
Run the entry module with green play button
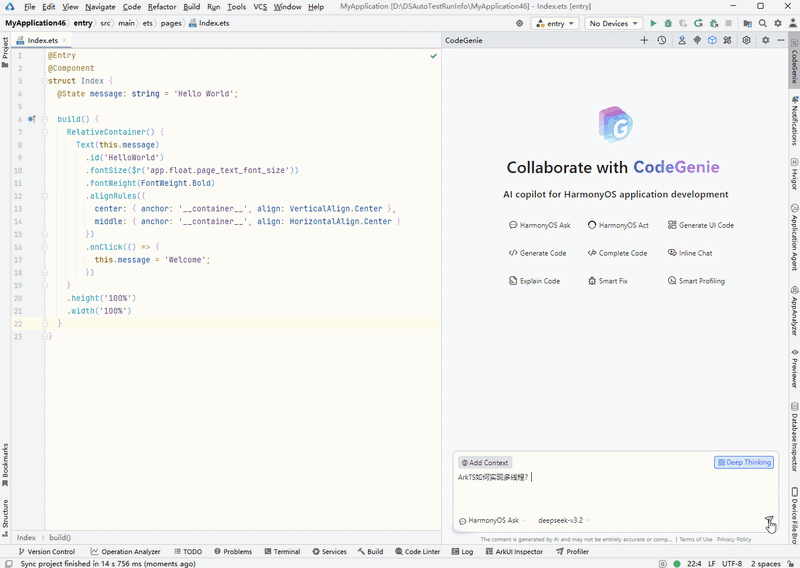click(654, 23)
